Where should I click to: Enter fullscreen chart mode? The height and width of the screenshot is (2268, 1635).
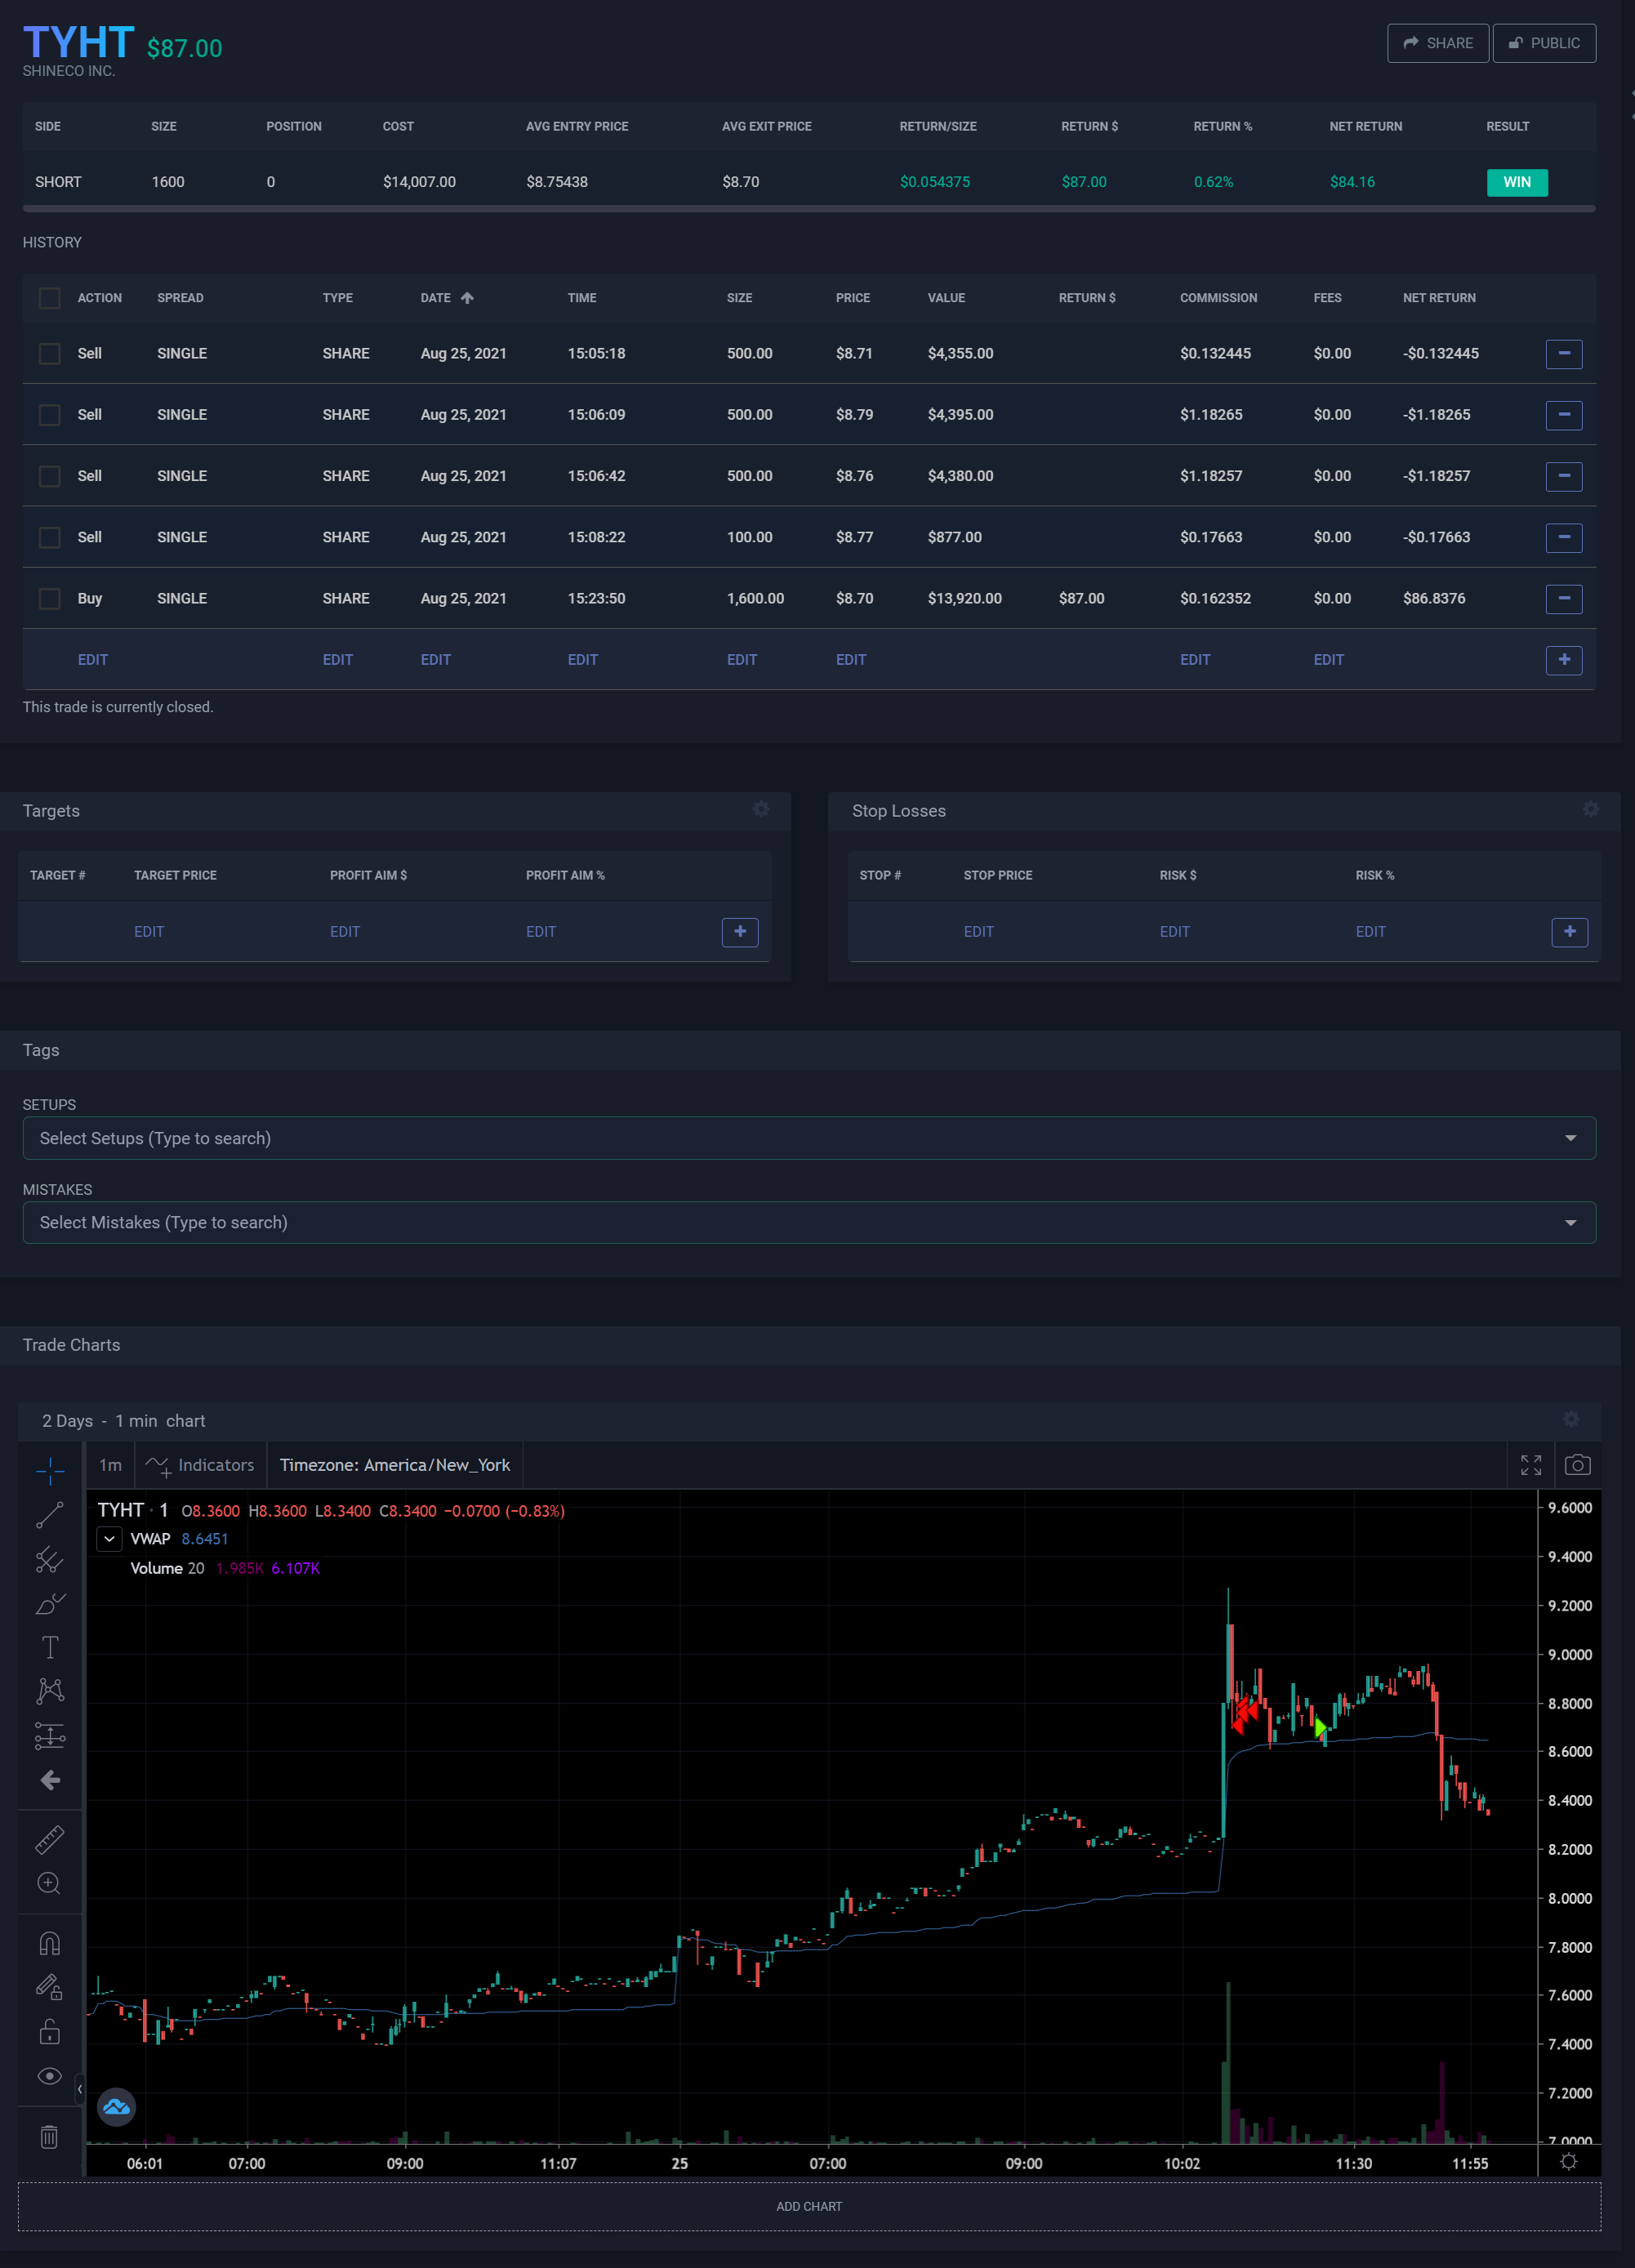coord(1530,1465)
